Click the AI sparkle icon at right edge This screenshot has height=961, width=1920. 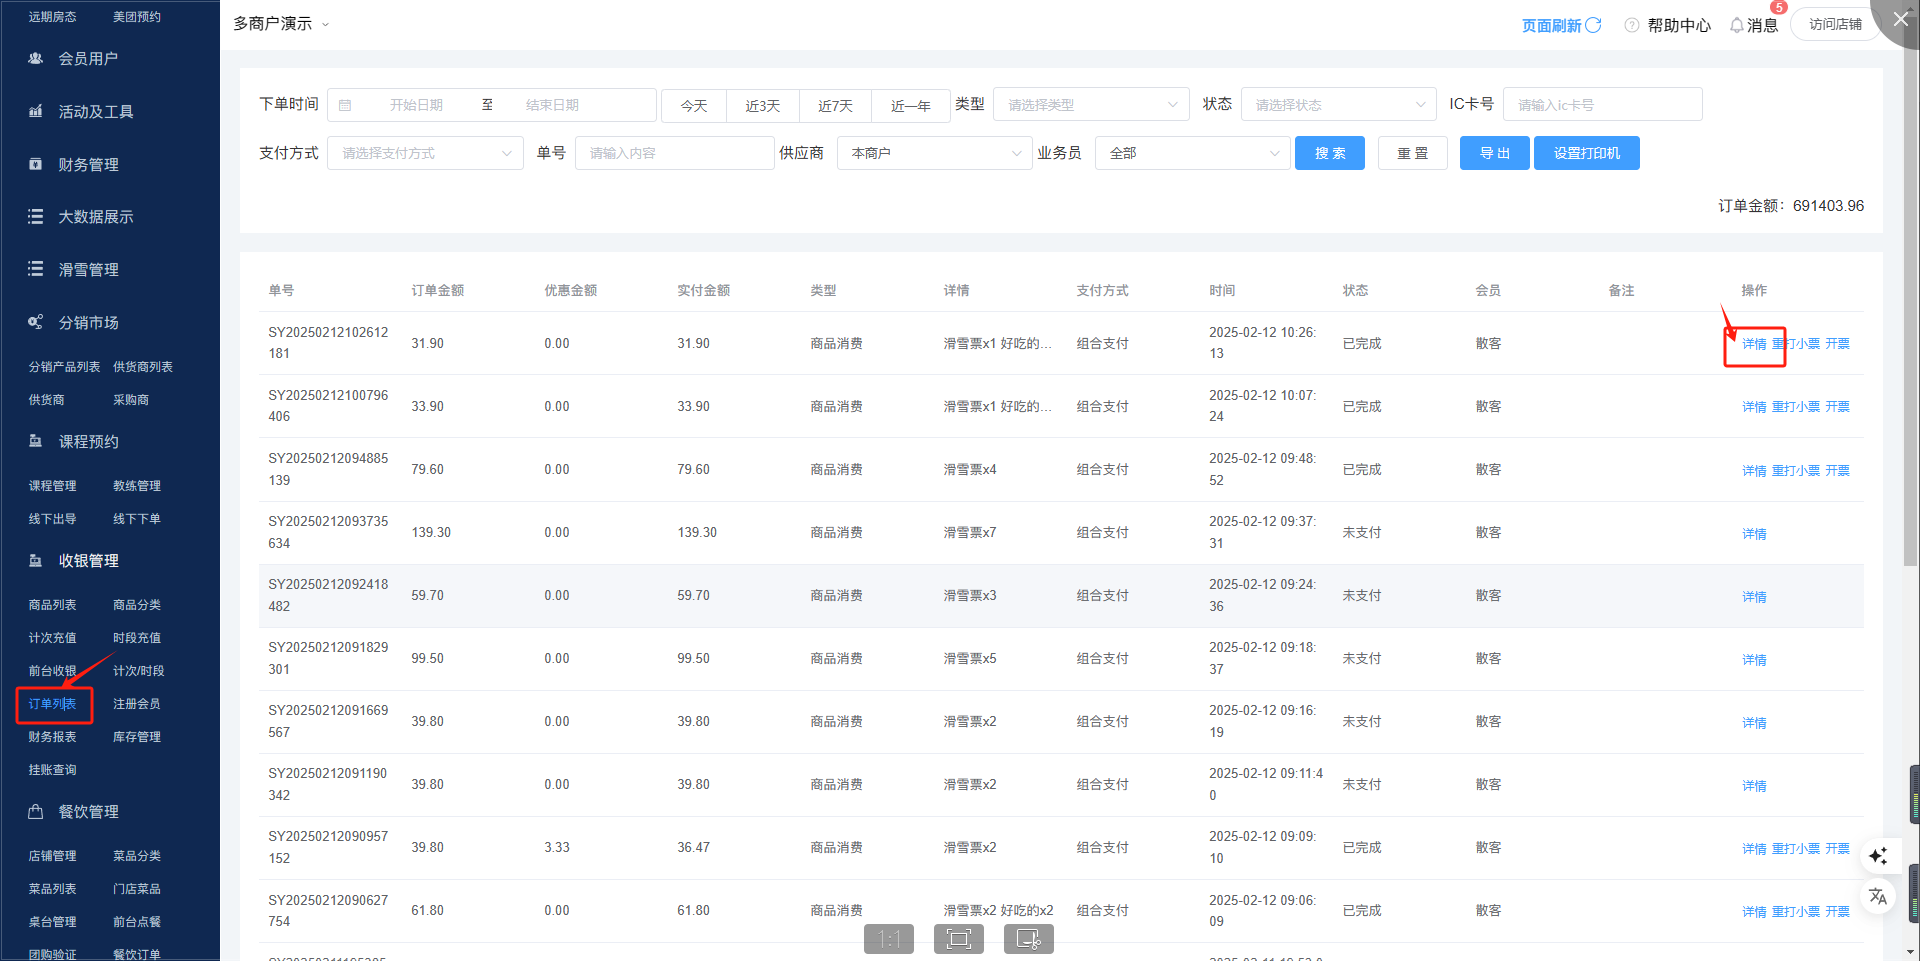(1878, 856)
